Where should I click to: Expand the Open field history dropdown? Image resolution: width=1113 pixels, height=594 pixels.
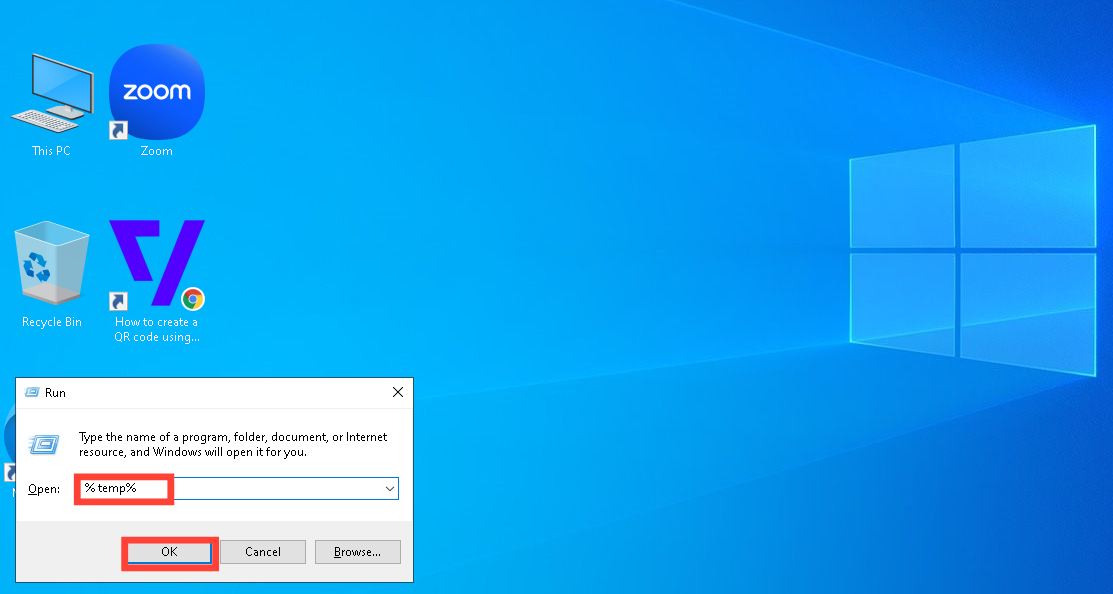(390, 488)
